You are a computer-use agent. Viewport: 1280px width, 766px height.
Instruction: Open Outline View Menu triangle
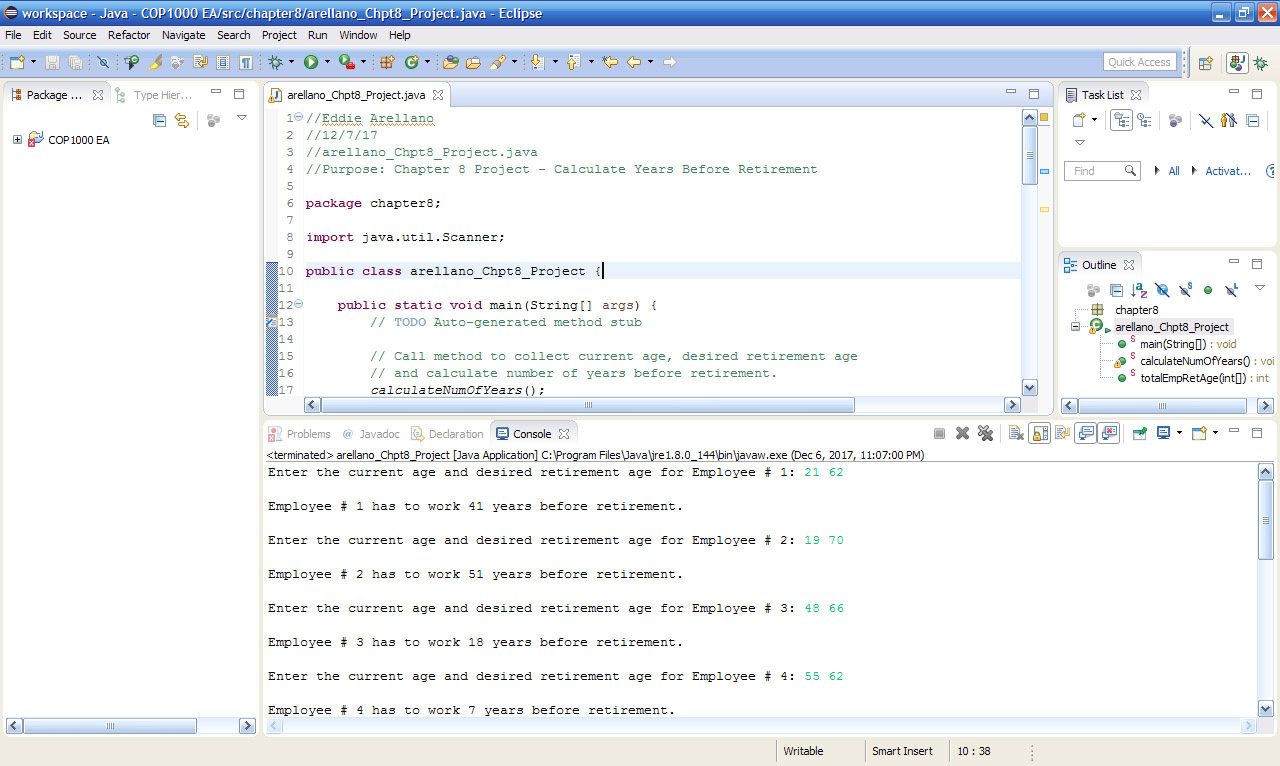click(x=1260, y=288)
